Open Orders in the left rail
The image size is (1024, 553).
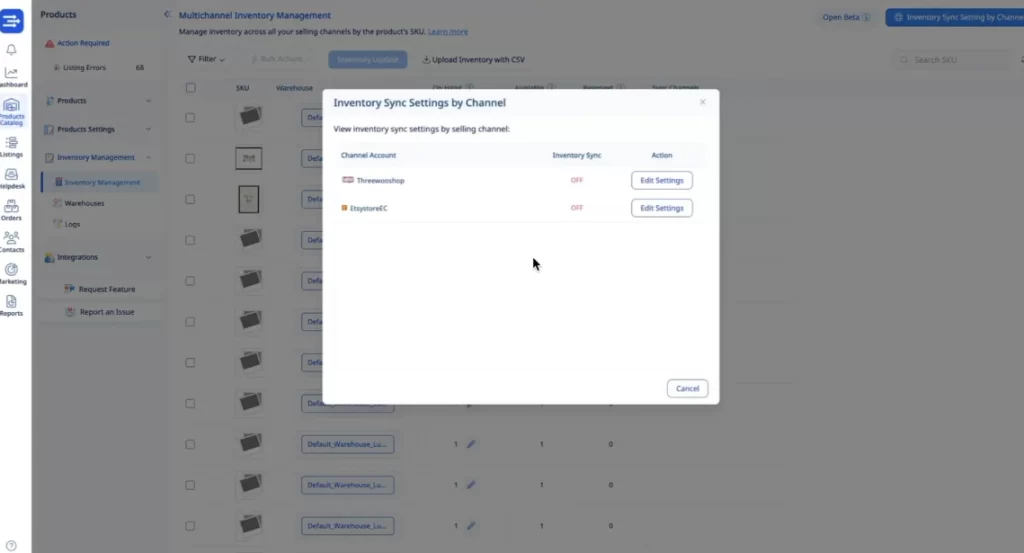[12, 211]
